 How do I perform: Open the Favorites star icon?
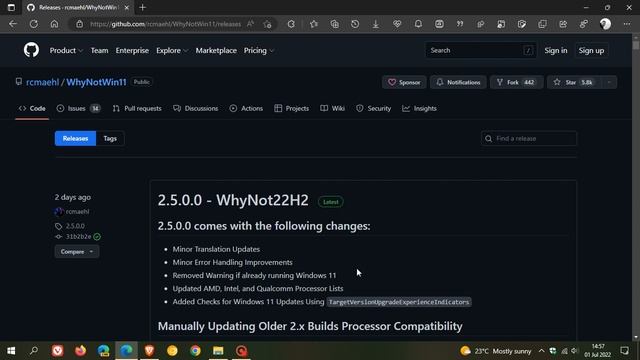313,24
